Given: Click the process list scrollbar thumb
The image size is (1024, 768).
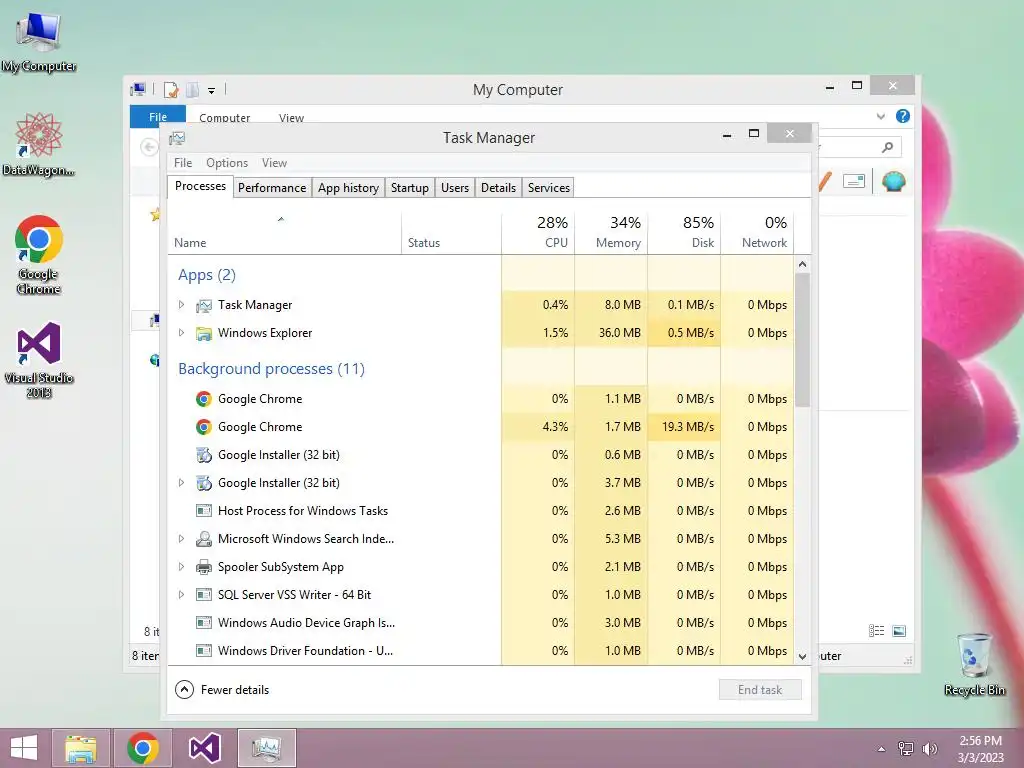Looking at the screenshot, I should coord(803,340).
